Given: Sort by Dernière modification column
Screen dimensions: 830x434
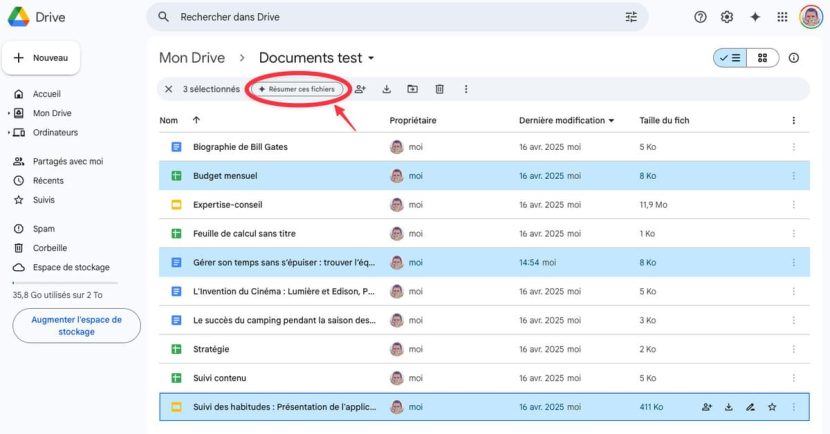Looking at the screenshot, I should 564,120.
